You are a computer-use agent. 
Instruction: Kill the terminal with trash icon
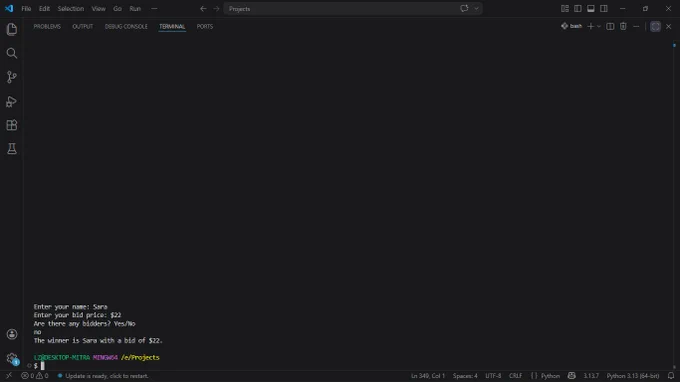click(623, 26)
